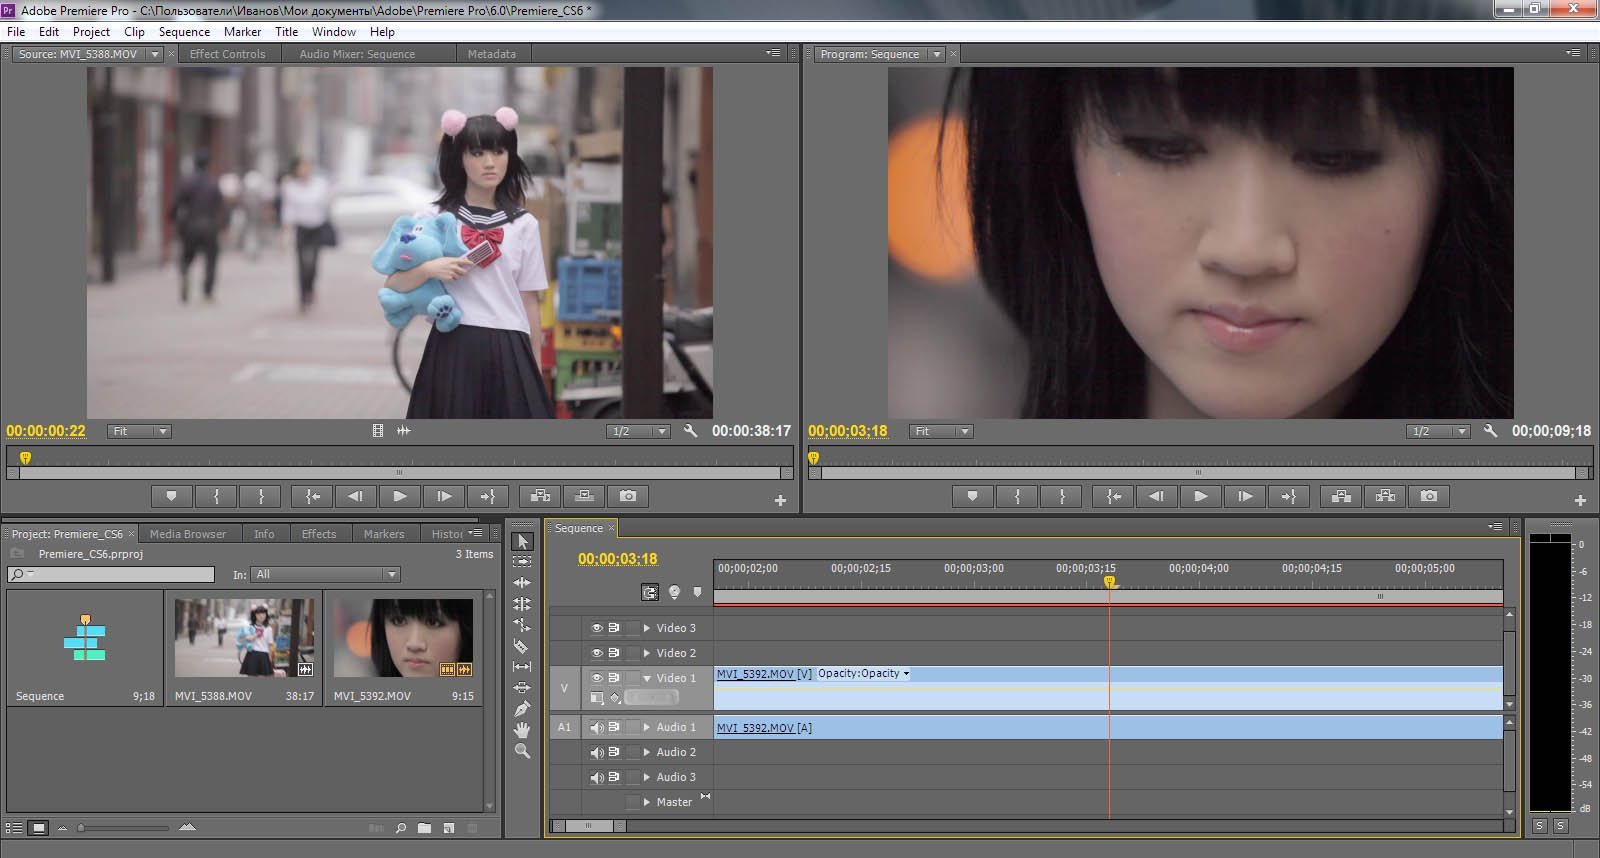This screenshot has height=858, width=1600.
Task: Open Program monitor 1/2 resolution dropdown
Action: [1438, 431]
